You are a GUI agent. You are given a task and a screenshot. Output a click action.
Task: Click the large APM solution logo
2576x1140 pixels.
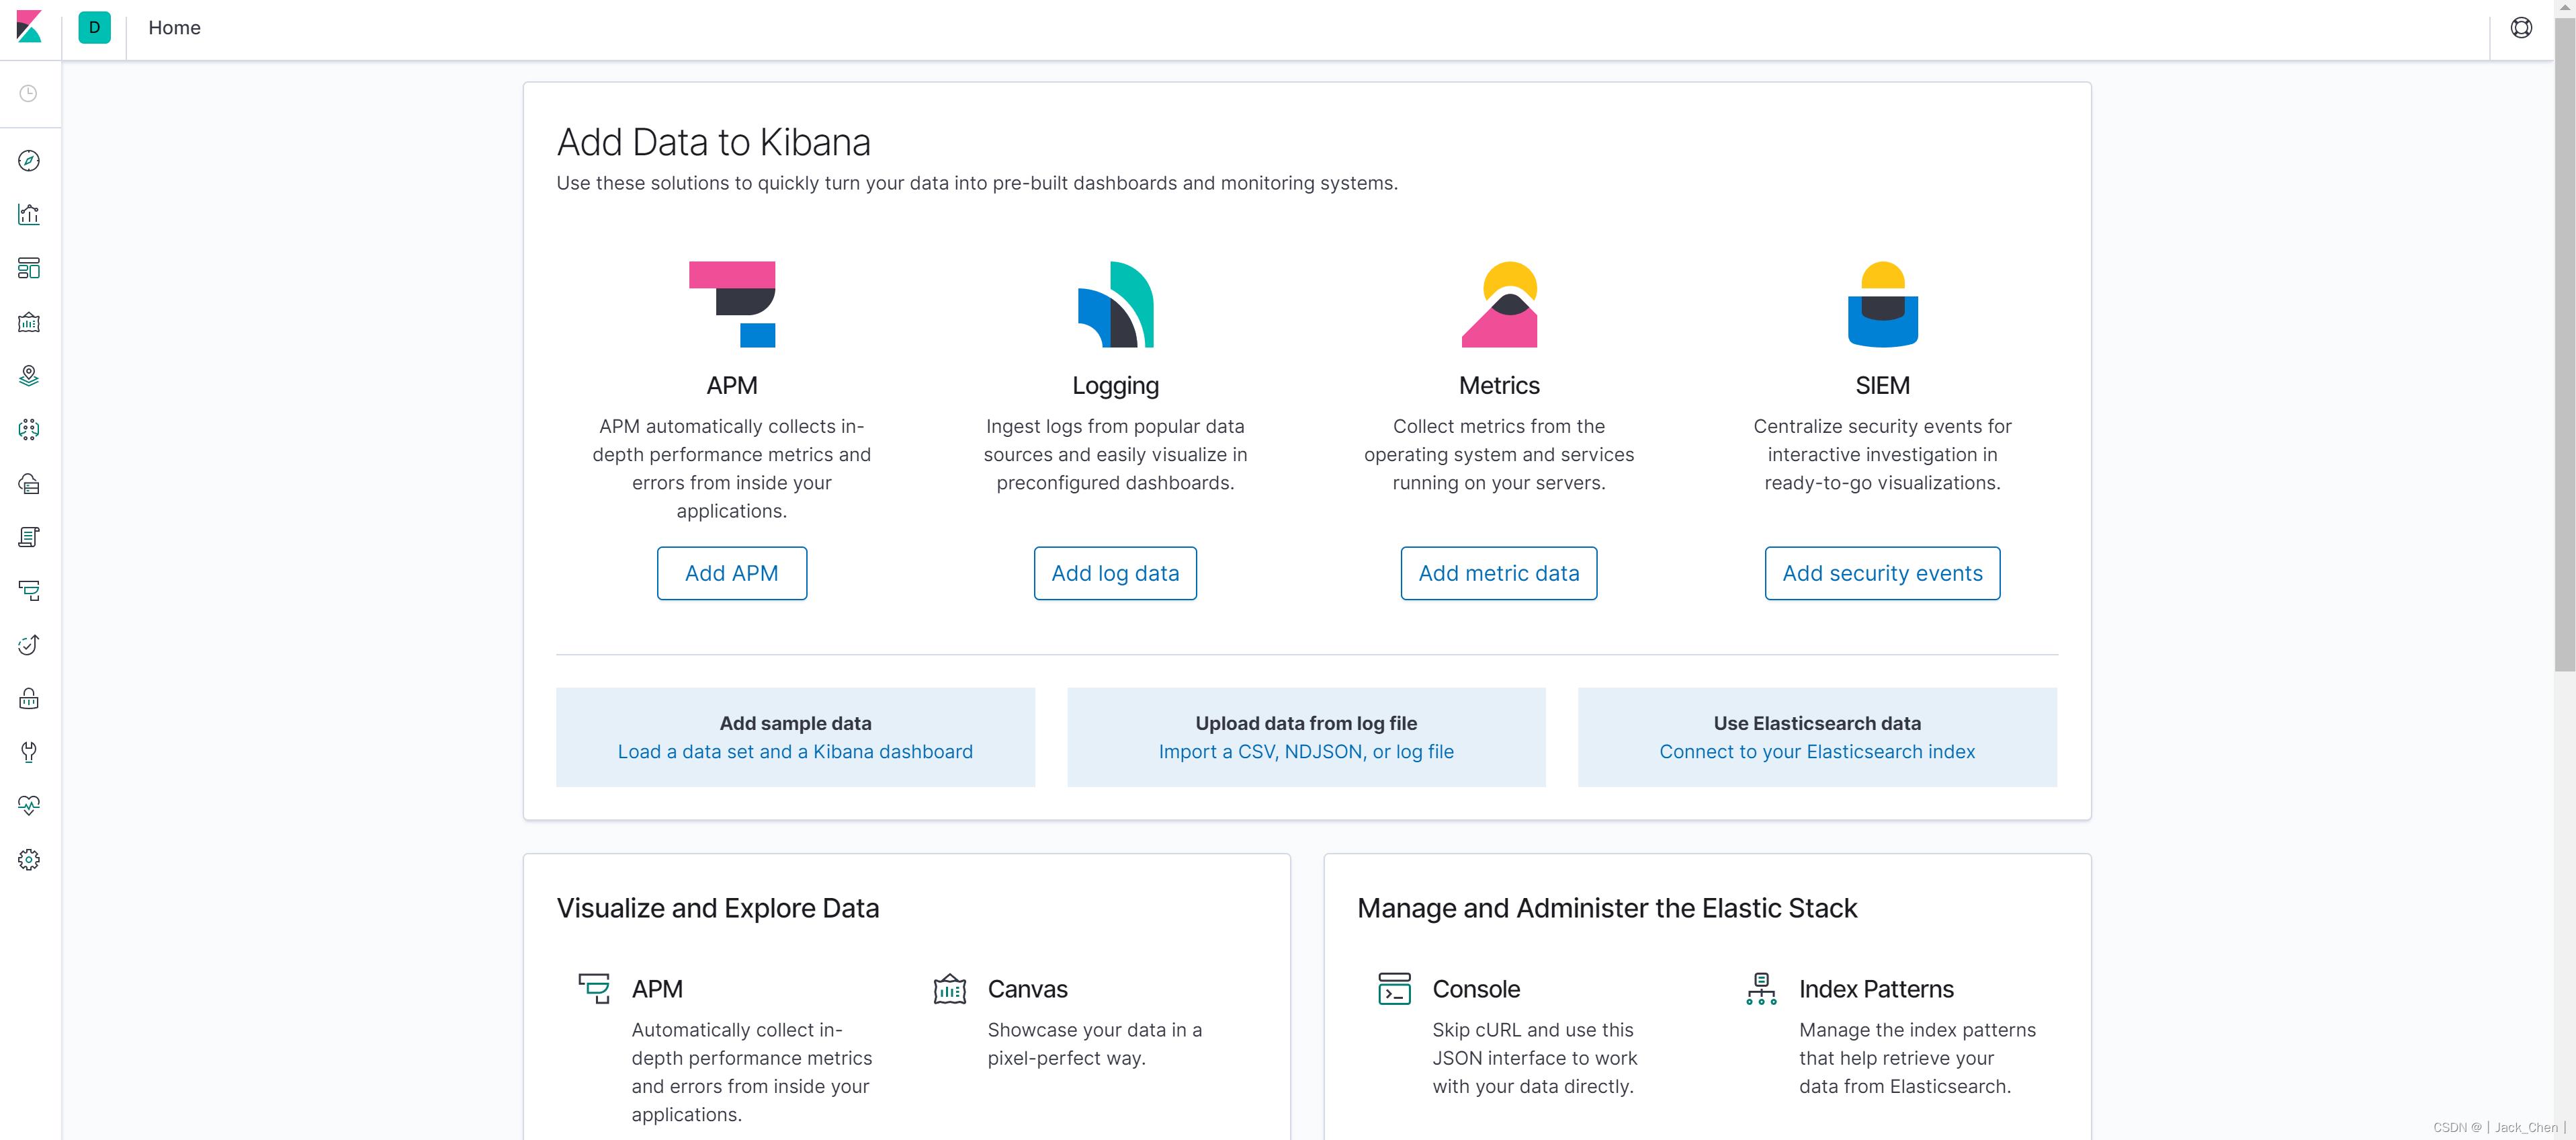732,304
